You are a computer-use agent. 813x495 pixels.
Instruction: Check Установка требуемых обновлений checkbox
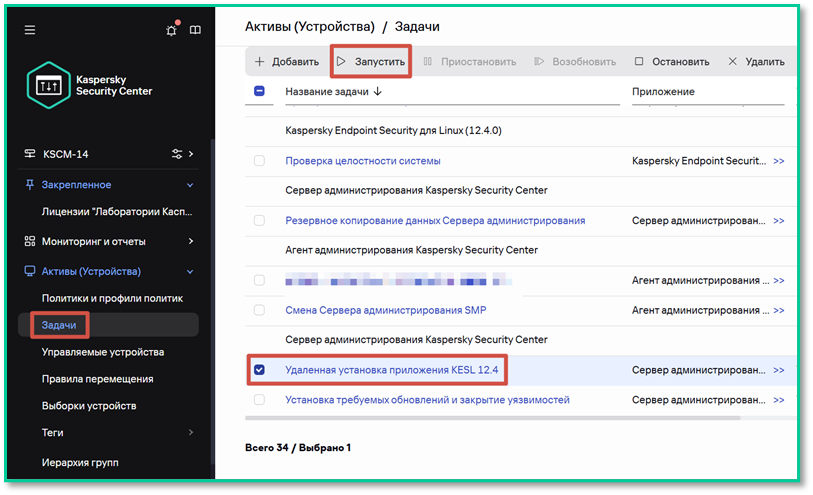(x=259, y=400)
